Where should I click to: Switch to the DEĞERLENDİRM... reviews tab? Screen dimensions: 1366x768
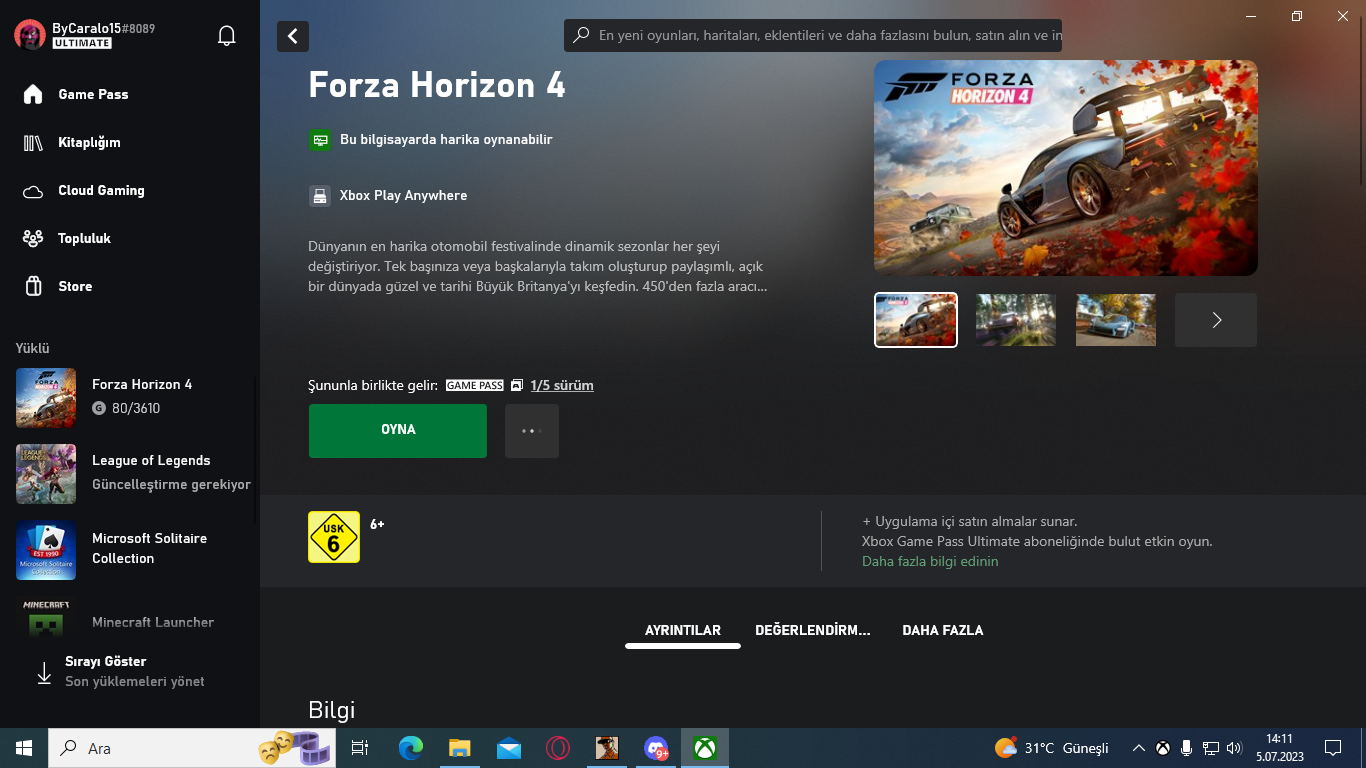click(x=812, y=631)
